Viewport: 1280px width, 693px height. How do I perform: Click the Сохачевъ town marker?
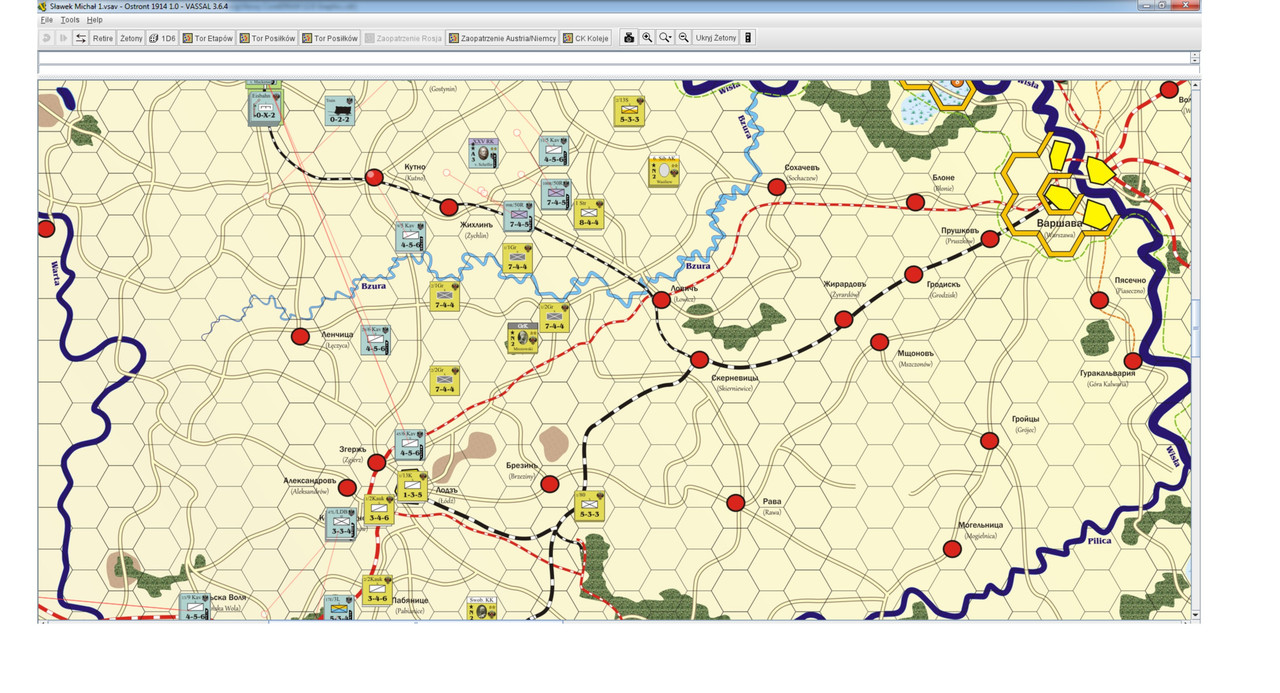(x=777, y=187)
